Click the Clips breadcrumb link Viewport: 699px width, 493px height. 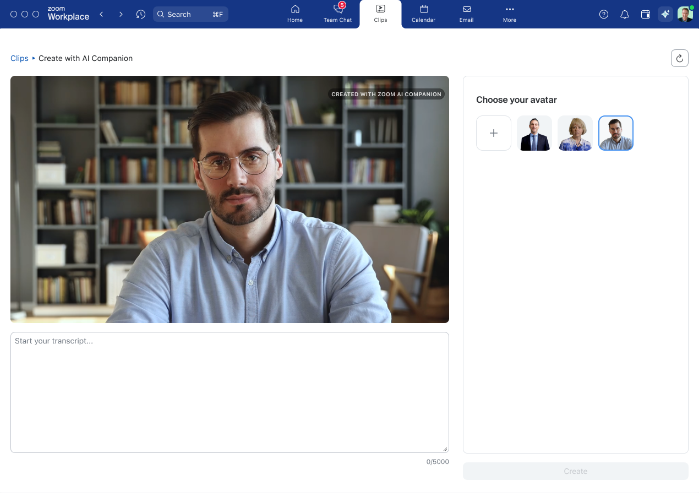(x=19, y=58)
